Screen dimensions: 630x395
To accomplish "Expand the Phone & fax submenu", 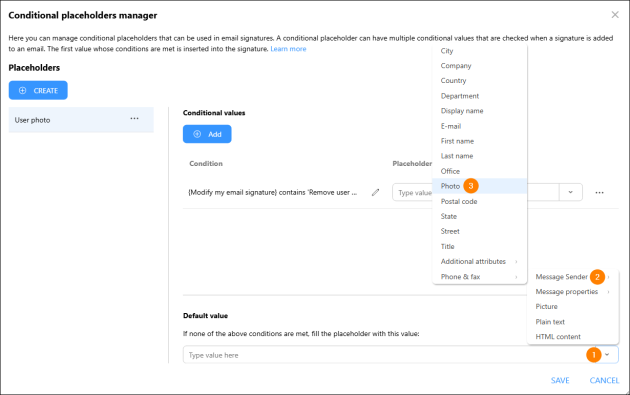I will point(479,277).
